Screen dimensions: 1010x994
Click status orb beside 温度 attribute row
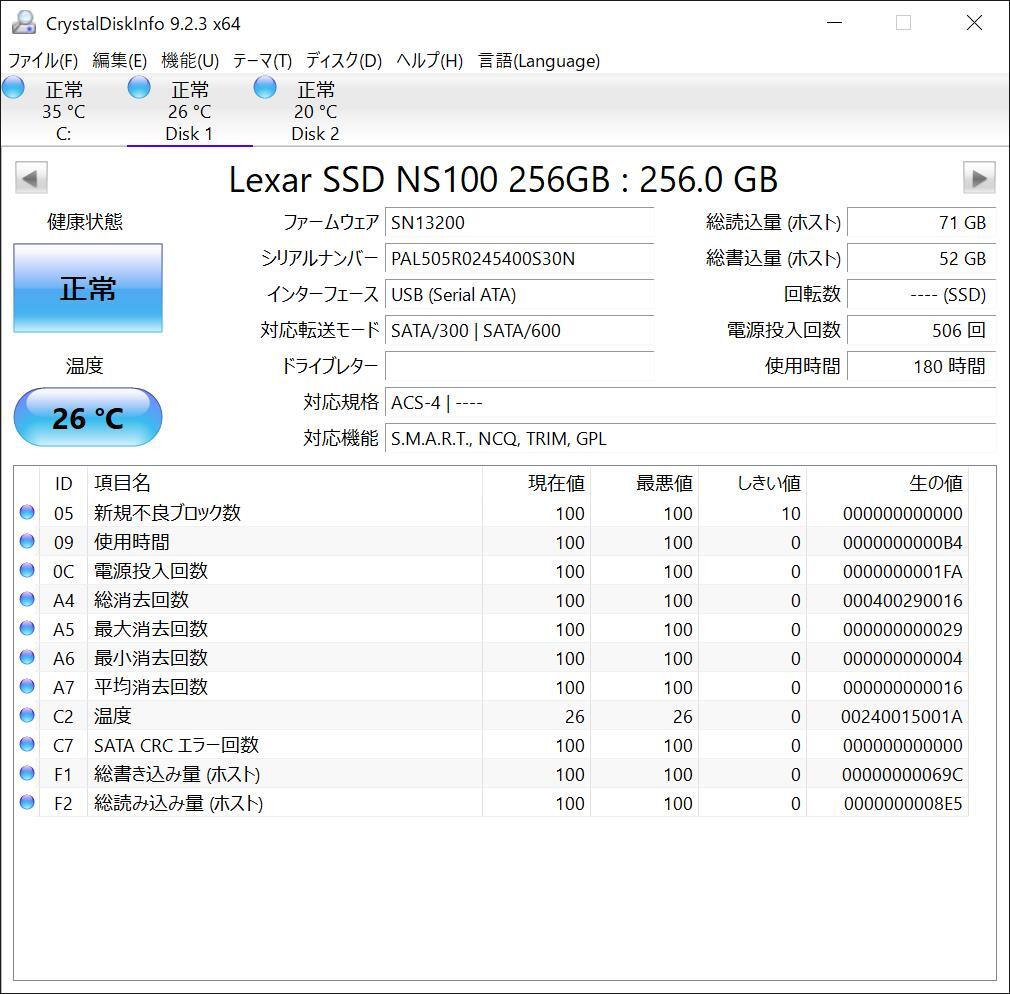[x=27, y=716]
